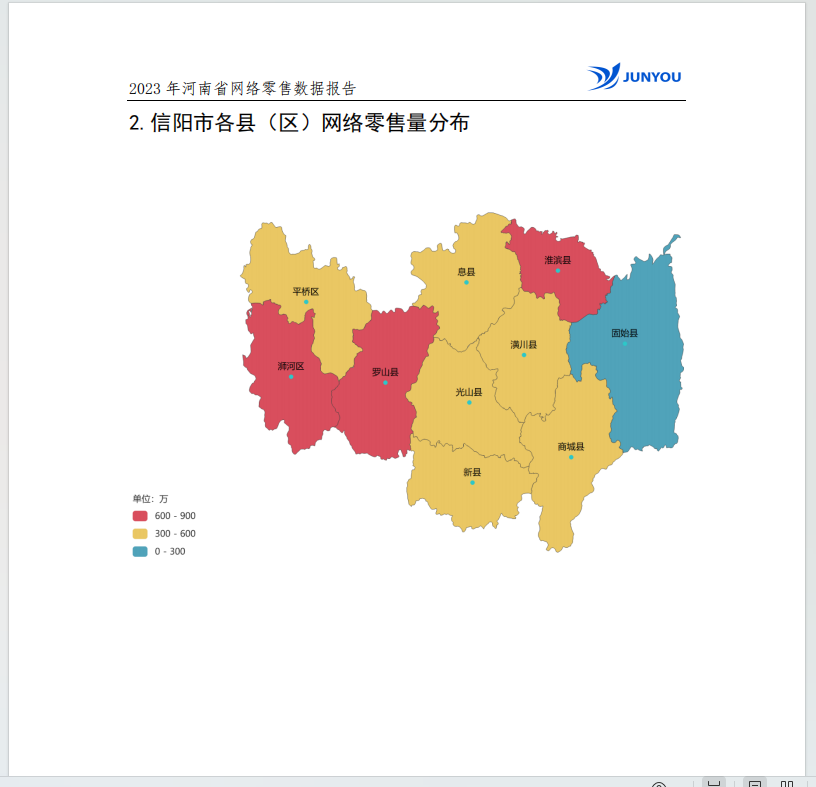Click the heading 2. 信阳市各县（区）网络零售量分布
Screen dimensions: 816x787
(299, 123)
